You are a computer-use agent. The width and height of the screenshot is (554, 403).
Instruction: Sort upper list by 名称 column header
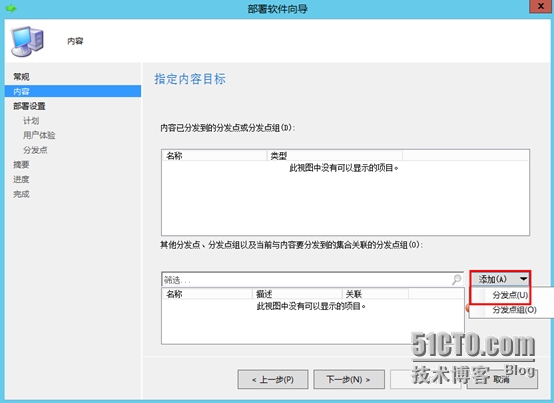pos(214,156)
